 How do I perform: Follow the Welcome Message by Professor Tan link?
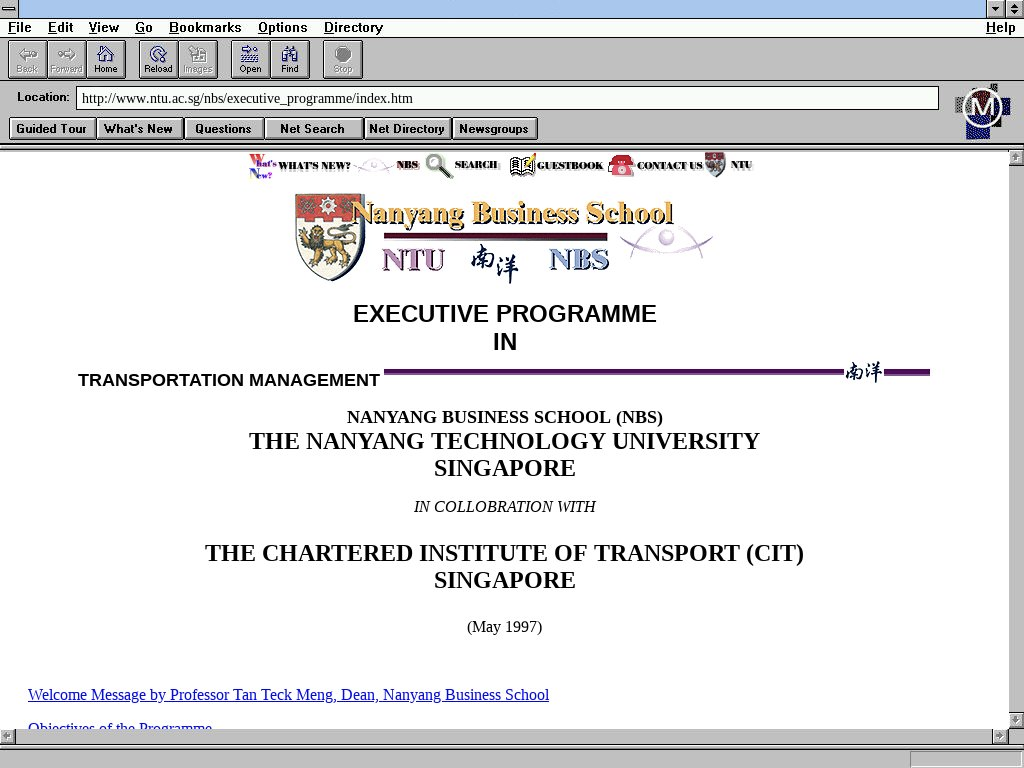[288, 695]
